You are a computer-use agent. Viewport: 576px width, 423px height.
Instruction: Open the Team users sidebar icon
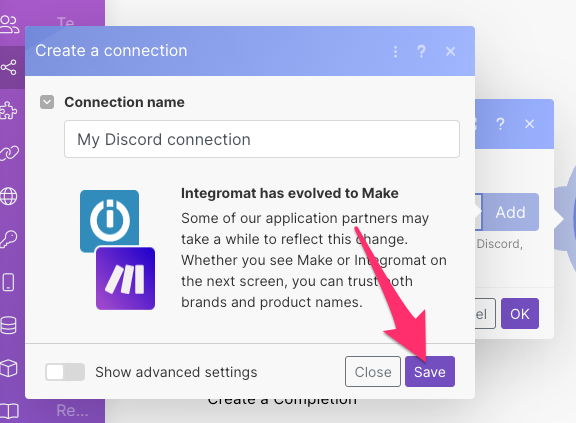9,25
